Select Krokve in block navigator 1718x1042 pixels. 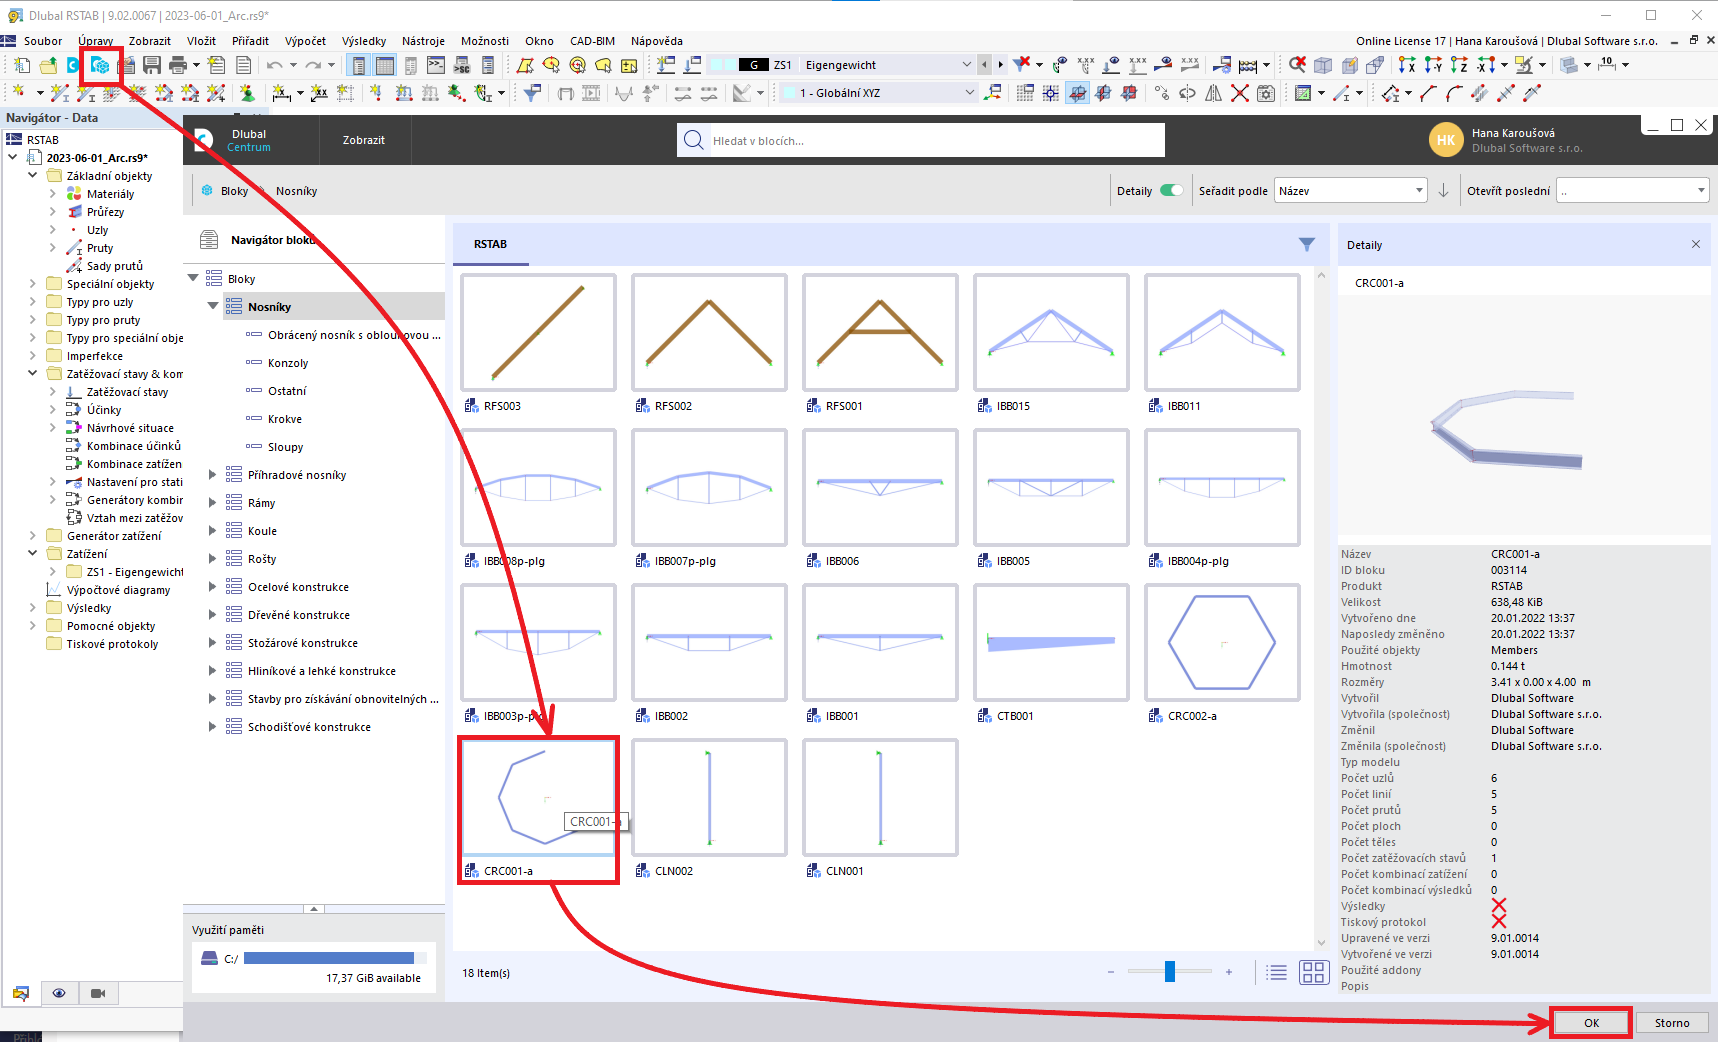coord(285,419)
